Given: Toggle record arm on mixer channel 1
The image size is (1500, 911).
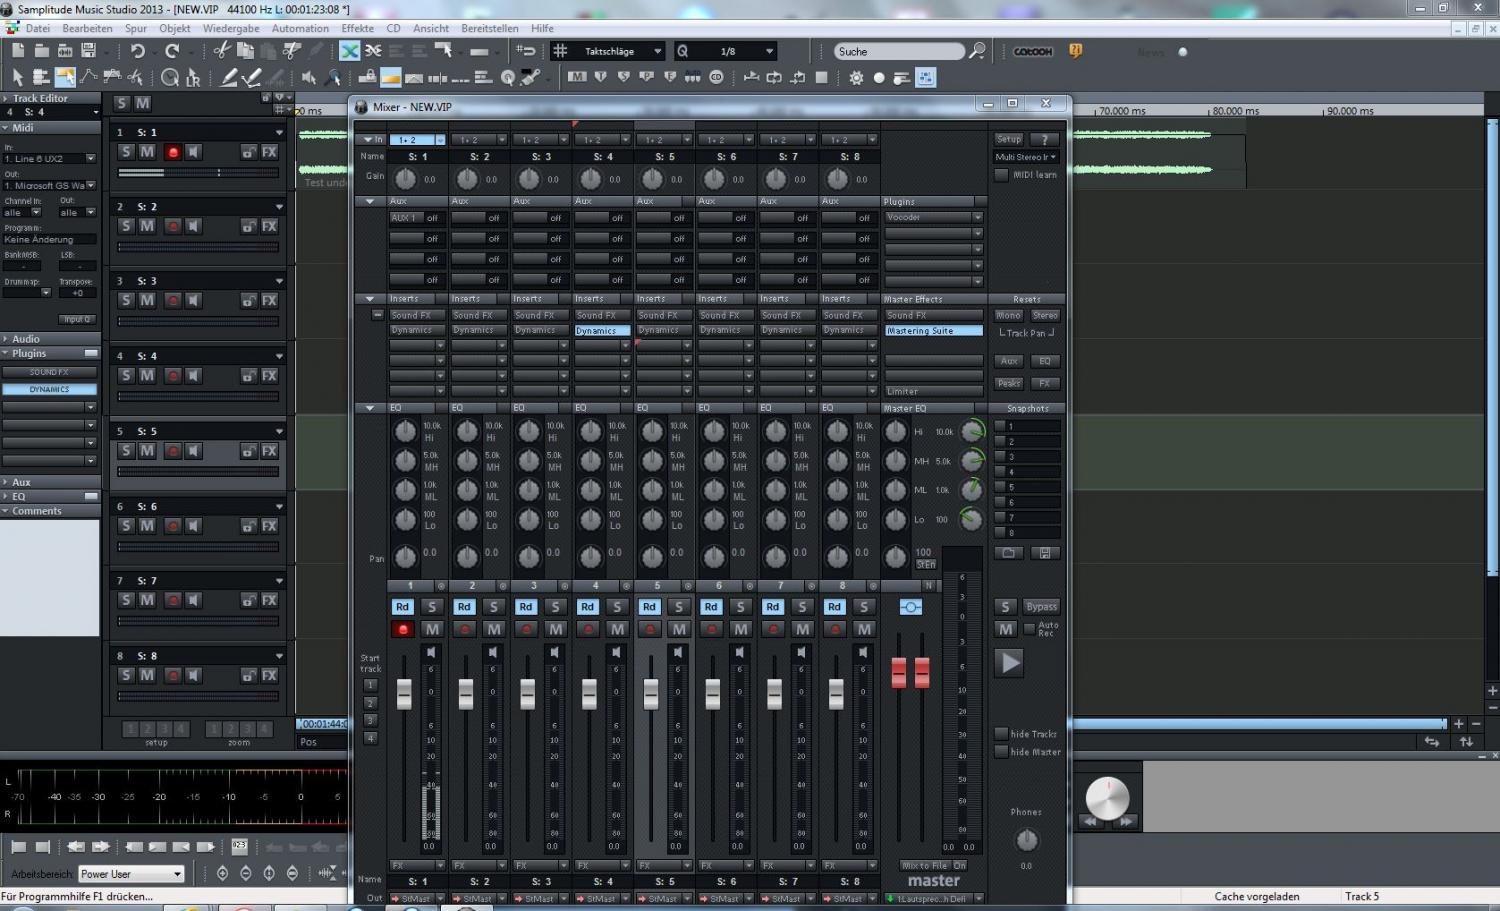Looking at the screenshot, I should pyautogui.click(x=403, y=629).
